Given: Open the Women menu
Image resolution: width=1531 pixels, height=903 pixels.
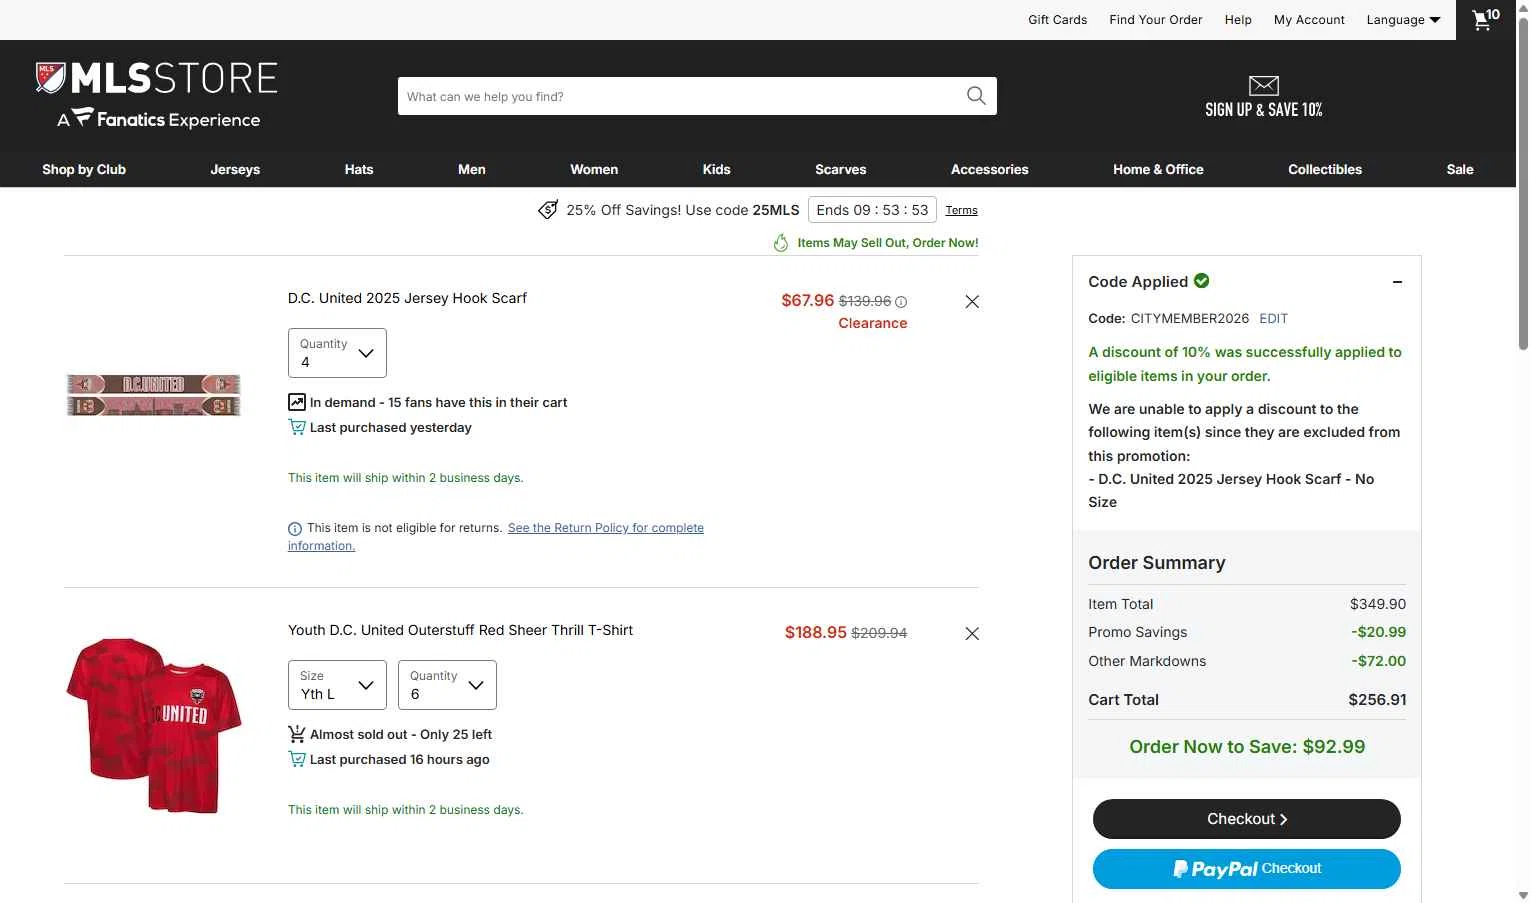Looking at the screenshot, I should coord(594,169).
